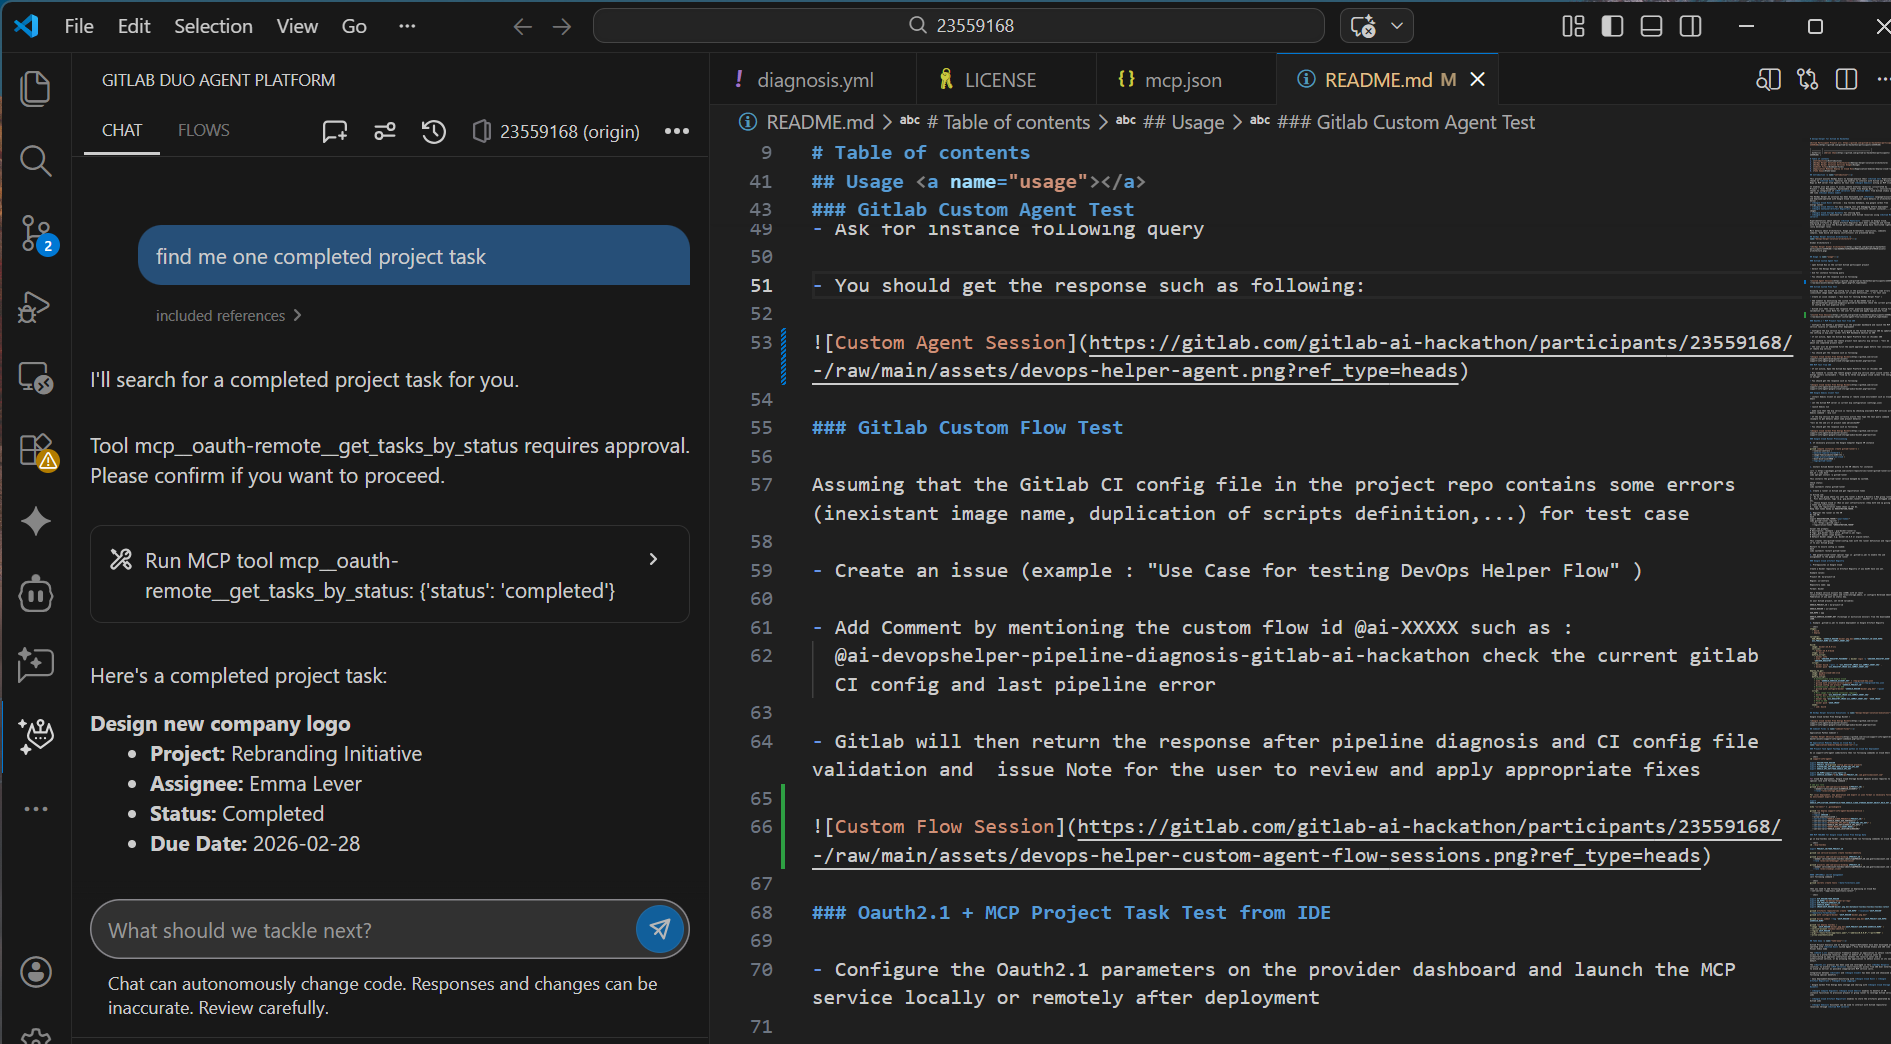This screenshot has height=1044, width=1891.
Task: Expand the Run MCP tool details
Action: click(x=653, y=560)
